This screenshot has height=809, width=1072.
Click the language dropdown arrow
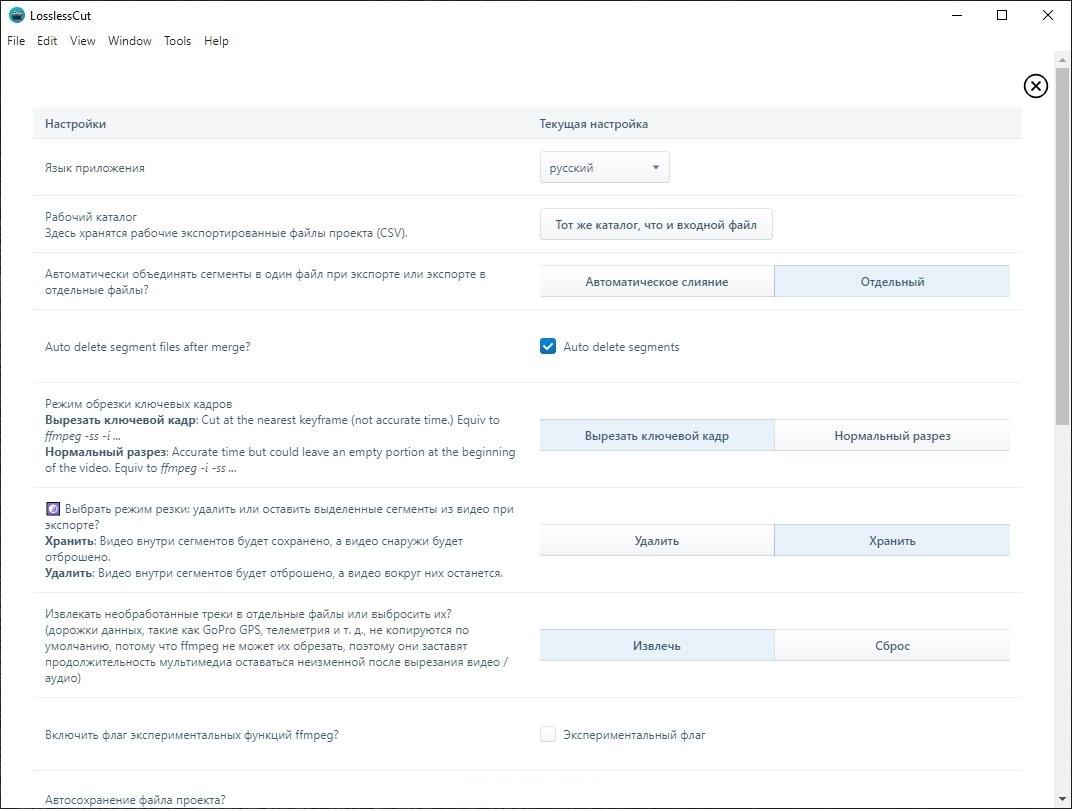point(655,168)
